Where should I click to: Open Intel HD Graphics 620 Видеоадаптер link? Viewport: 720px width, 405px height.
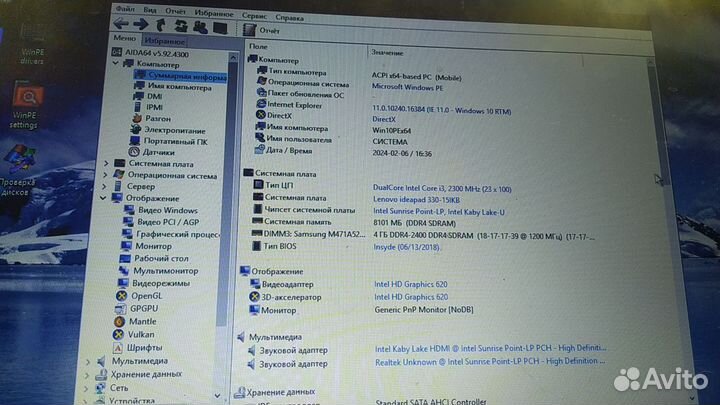[x=411, y=284]
